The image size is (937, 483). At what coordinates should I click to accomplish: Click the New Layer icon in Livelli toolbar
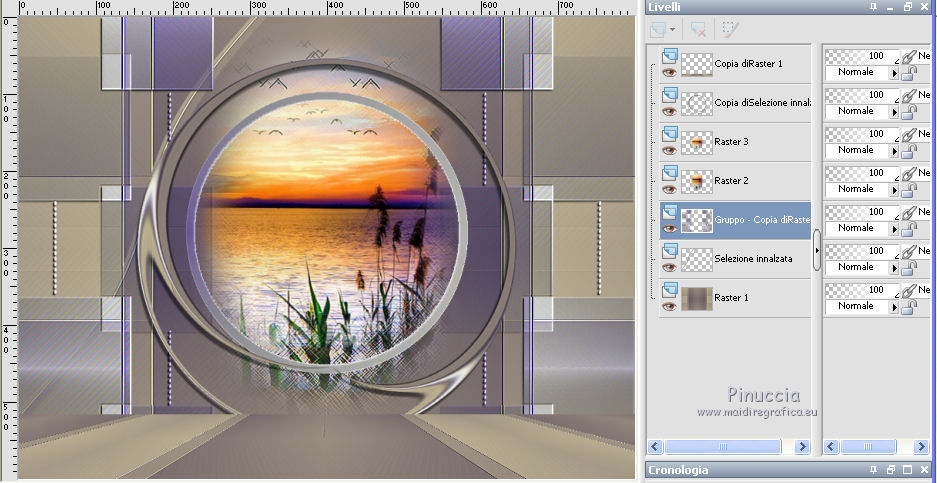pos(658,29)
